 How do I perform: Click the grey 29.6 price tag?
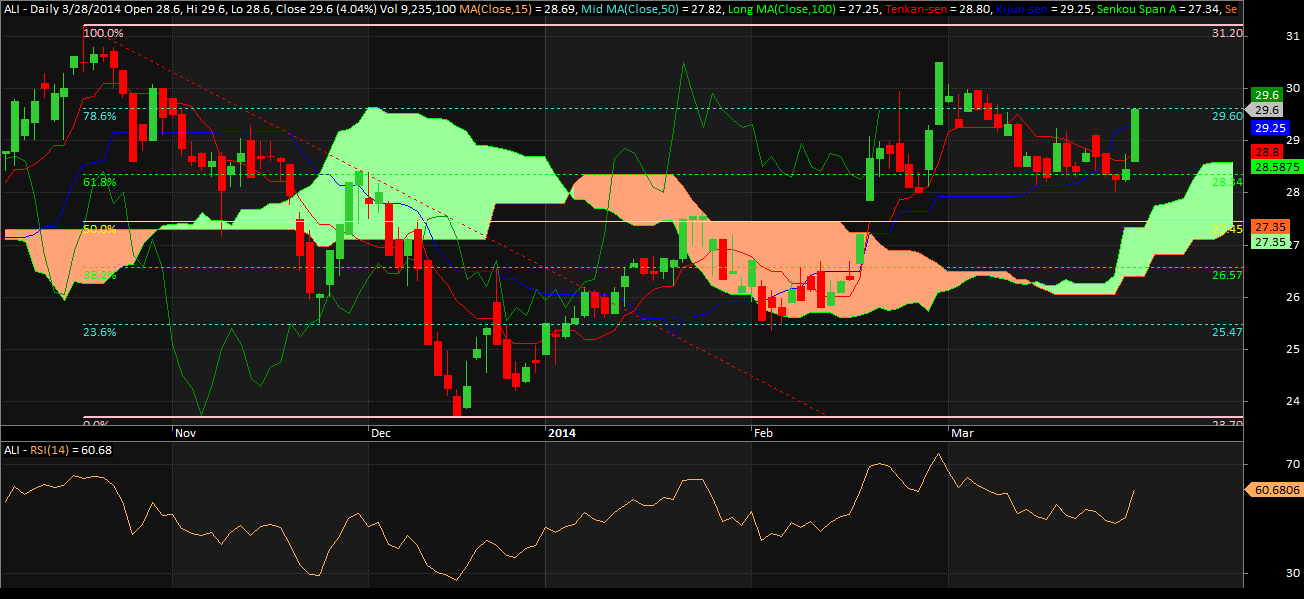(x=1265, y=109)
